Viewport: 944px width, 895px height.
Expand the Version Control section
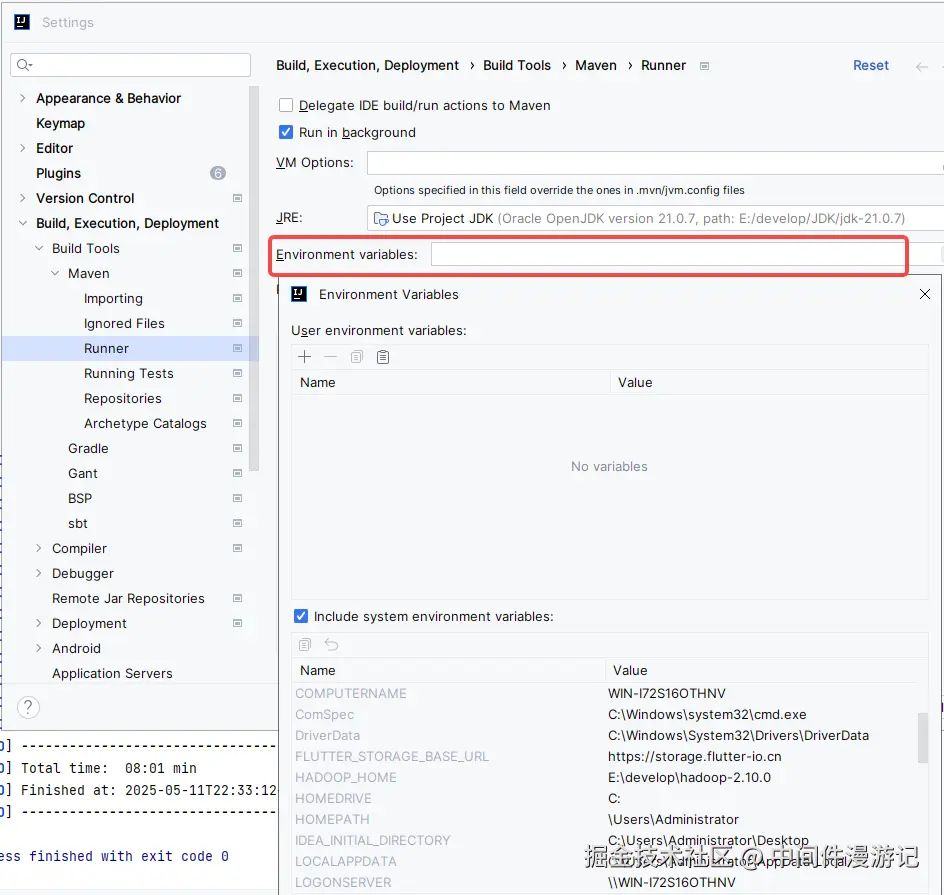tap(23, 198)
